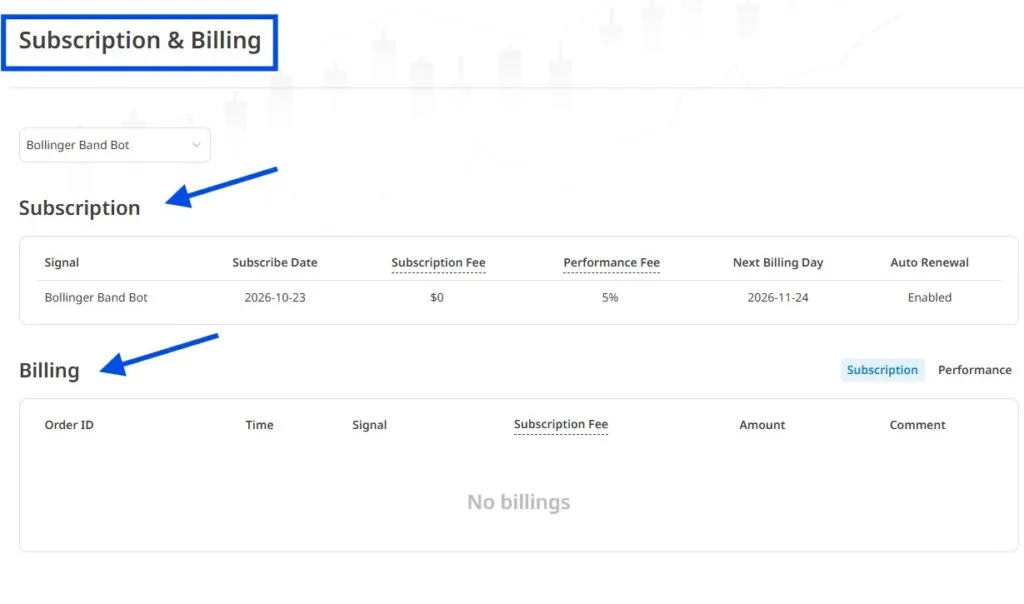Click the Next Billing Day column header
The width and height of the screenshot is (1024, 604).
pyautogui.click(x=778, y=262)
